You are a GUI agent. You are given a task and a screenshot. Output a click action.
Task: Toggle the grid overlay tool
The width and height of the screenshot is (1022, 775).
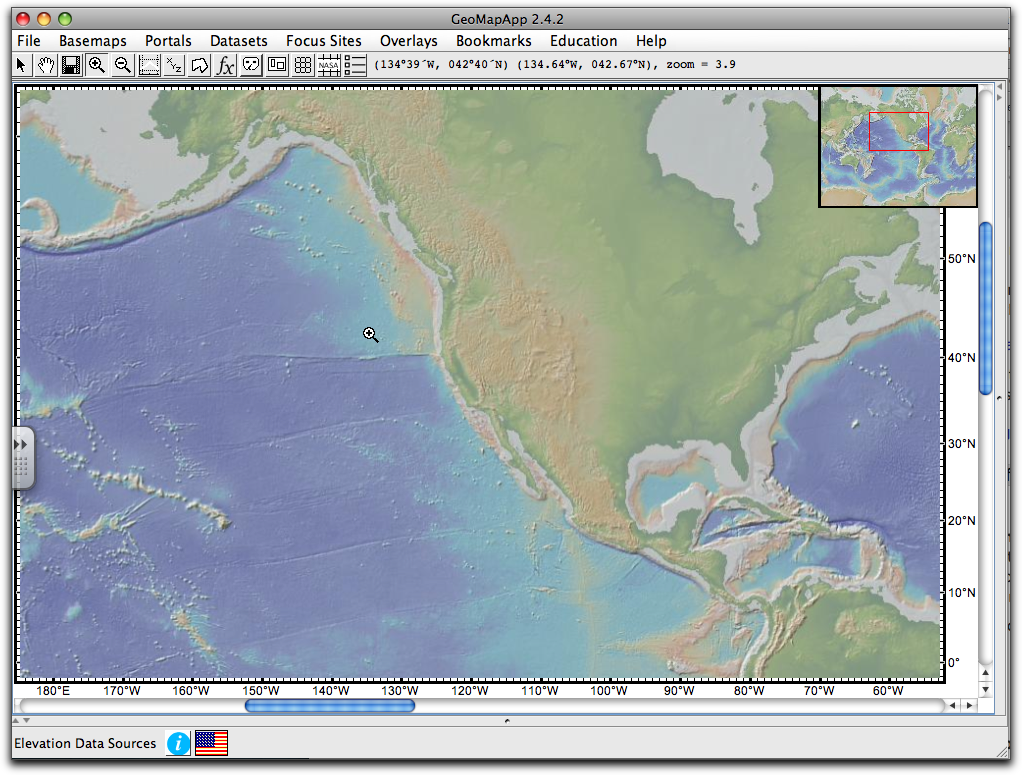pos(303,65)
